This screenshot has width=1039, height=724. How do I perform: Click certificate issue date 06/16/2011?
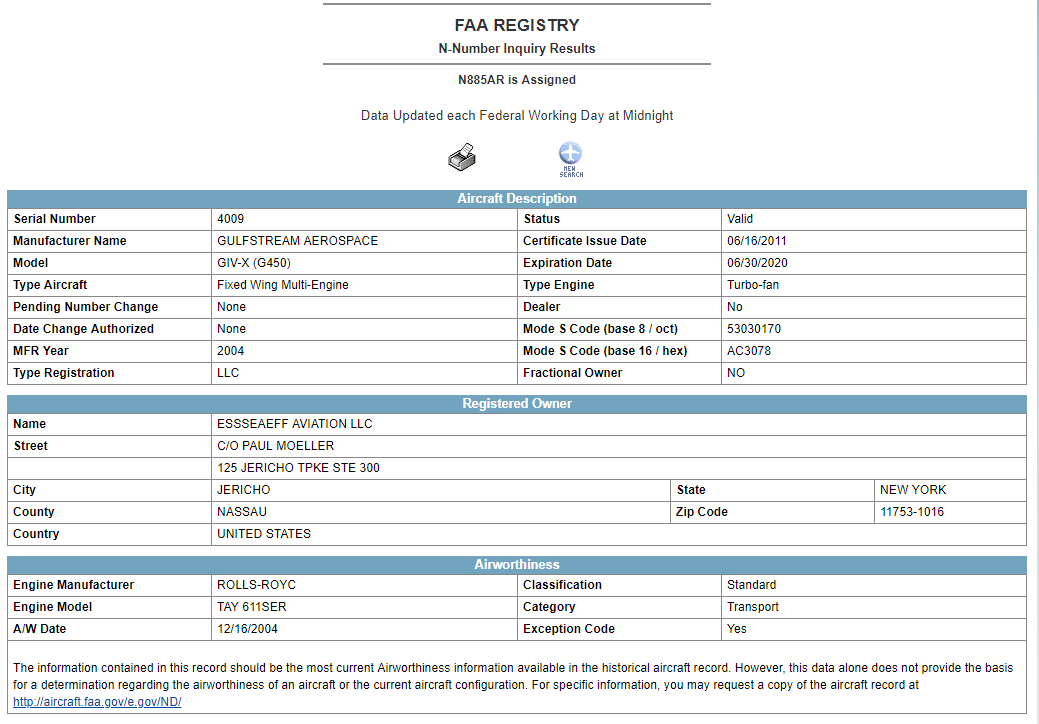click(x=757, y=240)
